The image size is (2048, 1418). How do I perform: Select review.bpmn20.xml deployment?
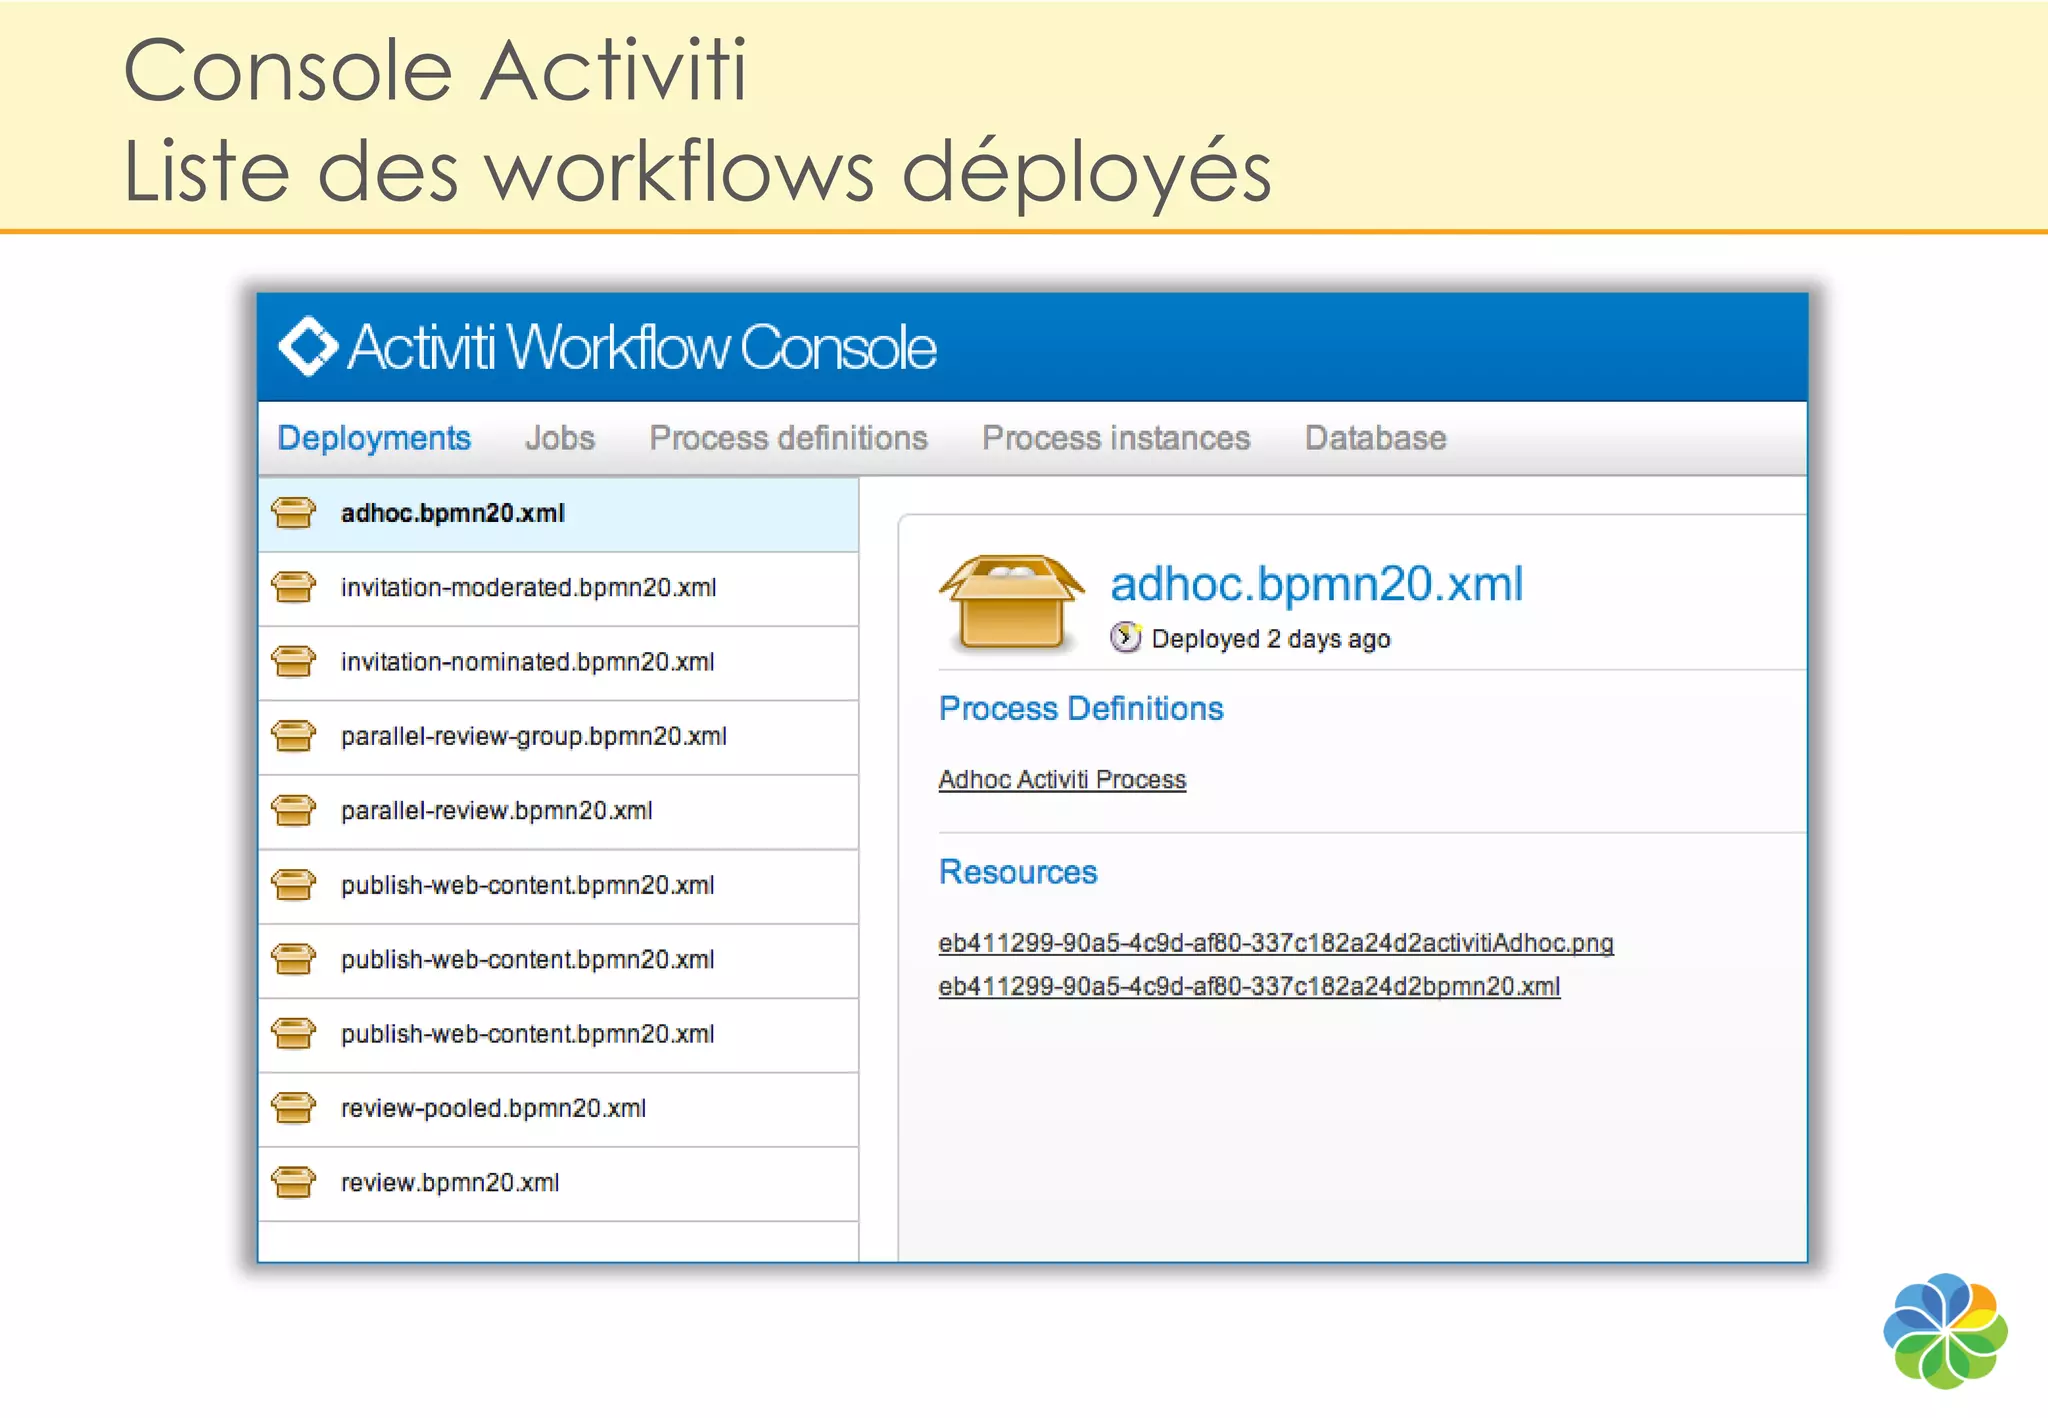tap(558, 1183)
